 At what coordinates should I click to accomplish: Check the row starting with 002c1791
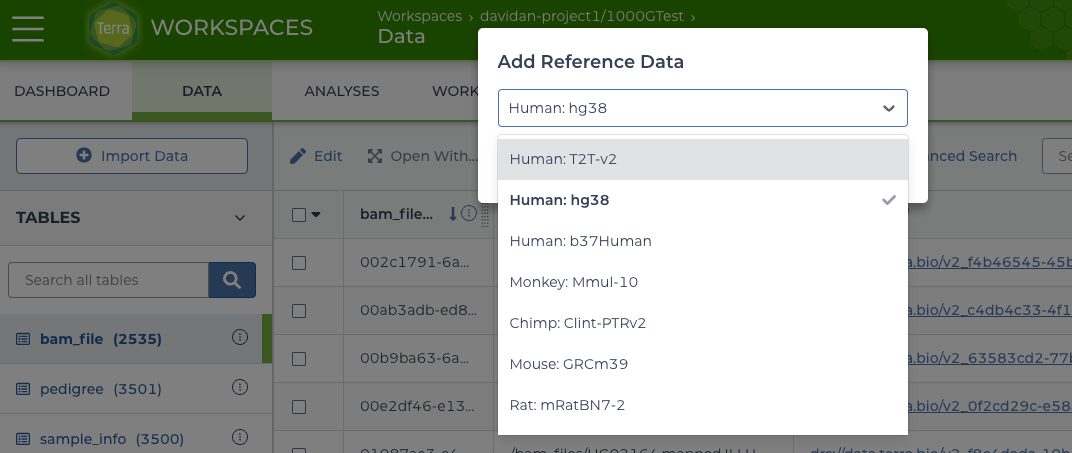click(299, 262)
